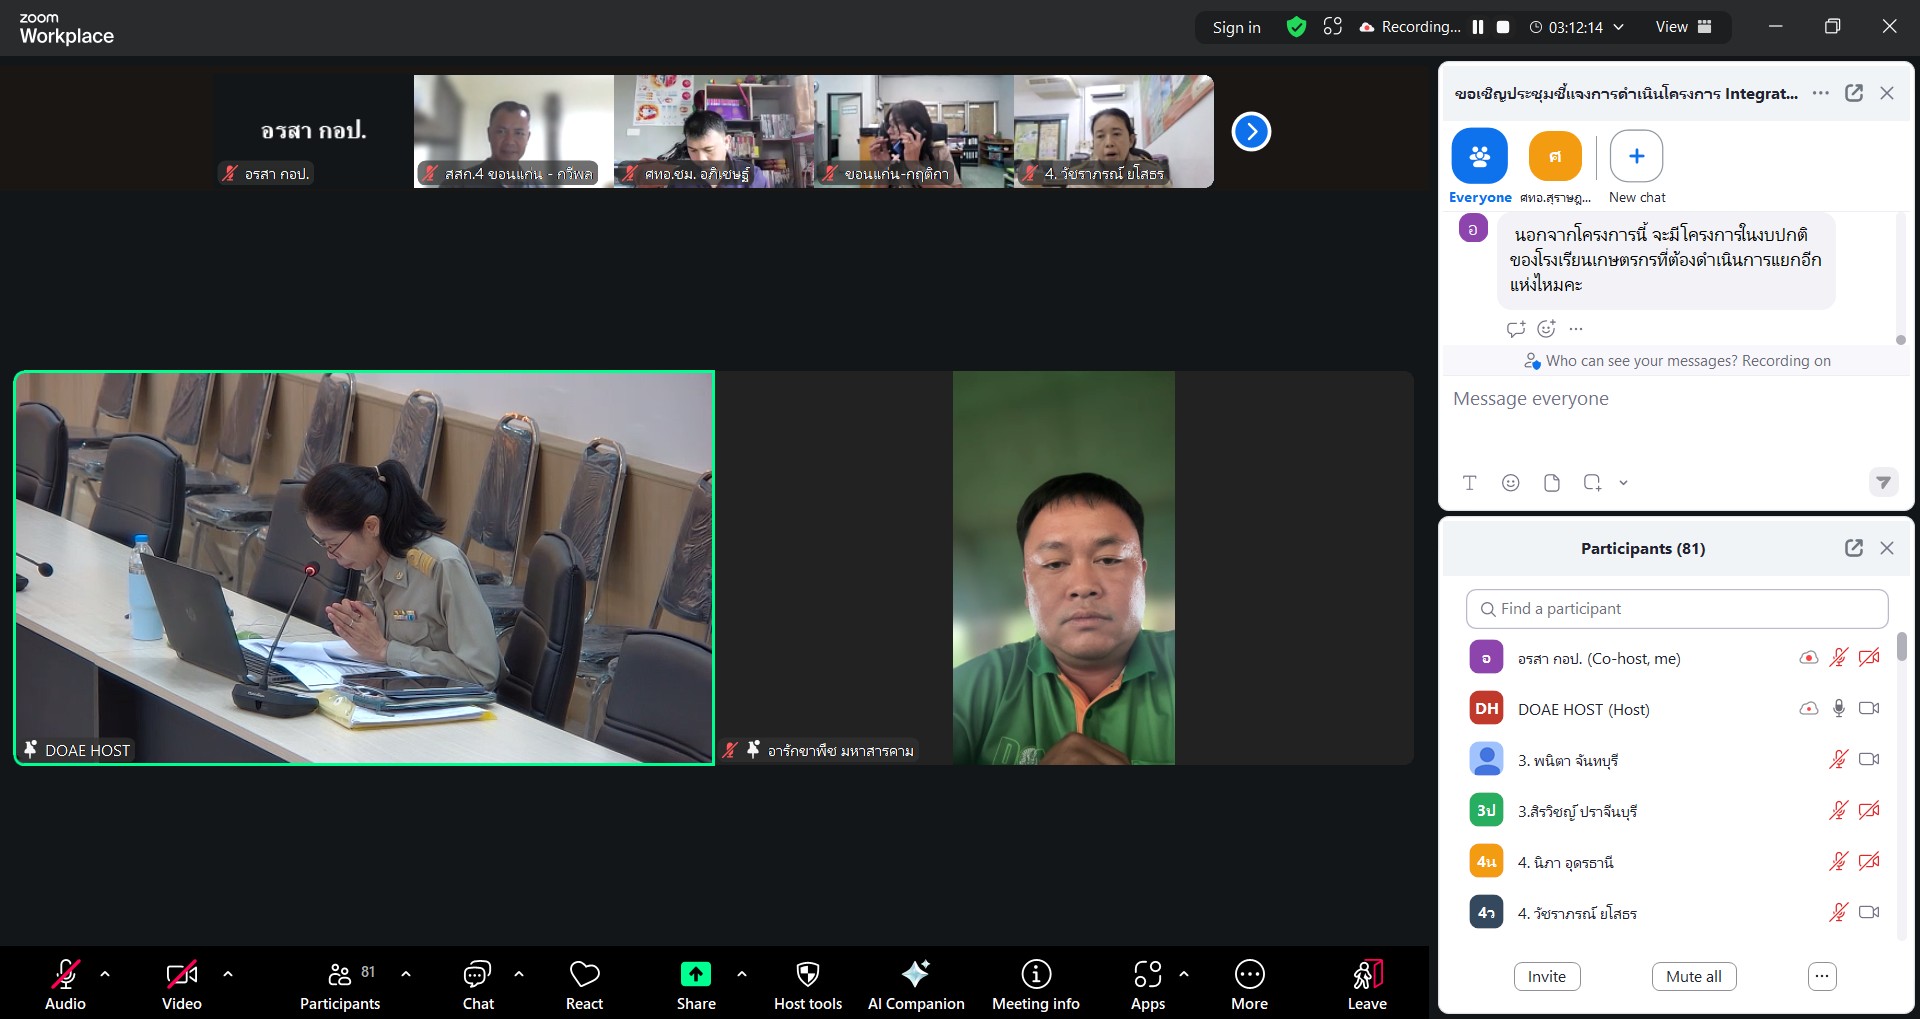Screen dimensions: 1920x1020
Task: Start a New chat
Action: tap(1636, 157)
